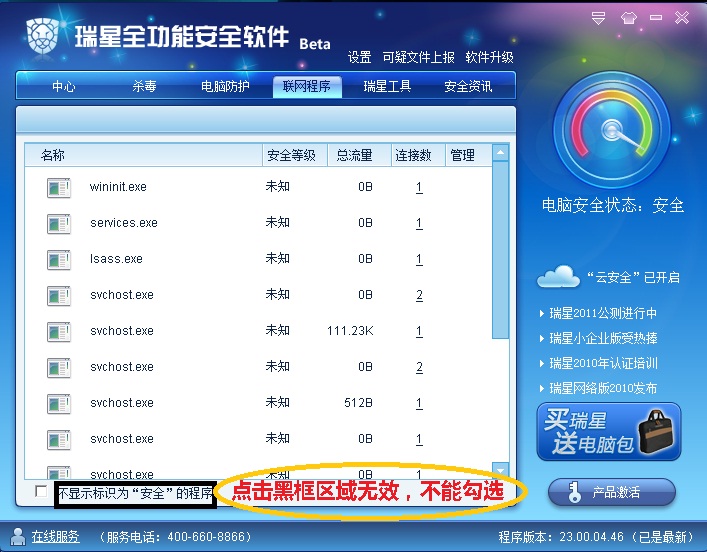Open 瑞星2010年认证培训 news link
707x552 pixels.
603,363
